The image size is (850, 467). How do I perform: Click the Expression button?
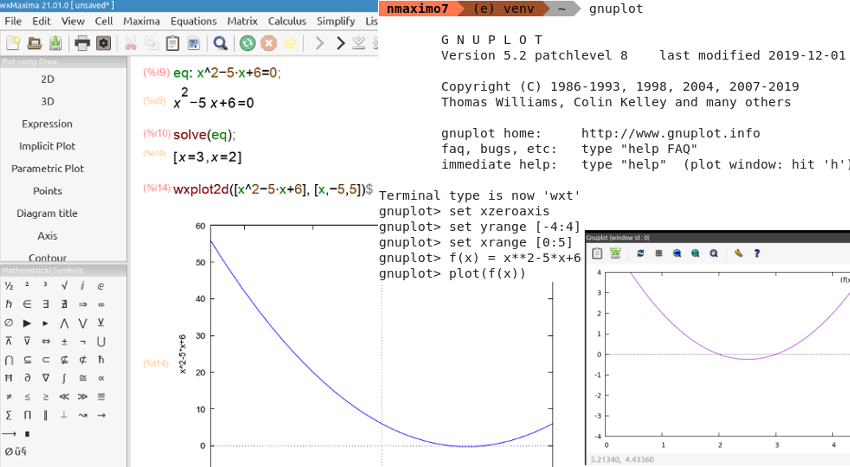pyautogui.click(x=48, y=124)
